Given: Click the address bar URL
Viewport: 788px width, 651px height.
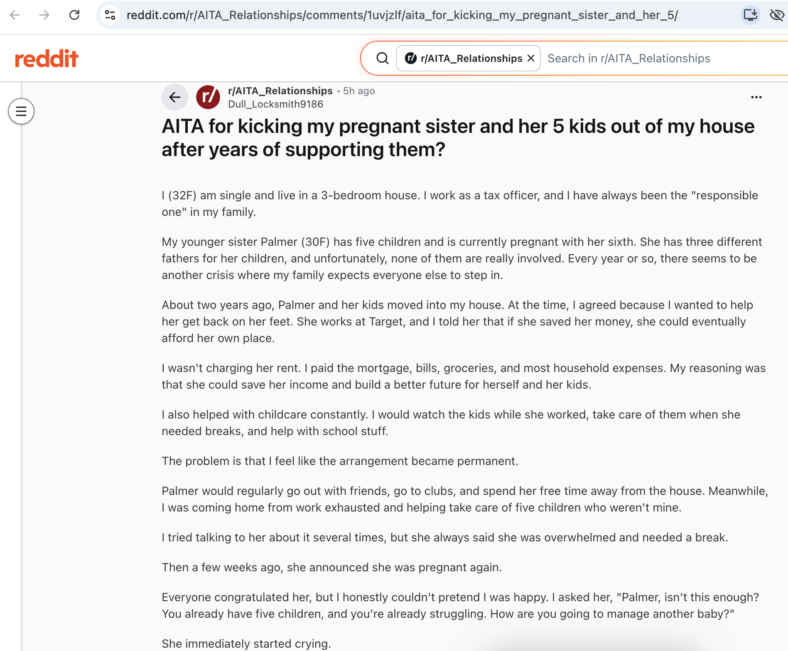Looking at the screenshot, I should click(x=402, y=15).
